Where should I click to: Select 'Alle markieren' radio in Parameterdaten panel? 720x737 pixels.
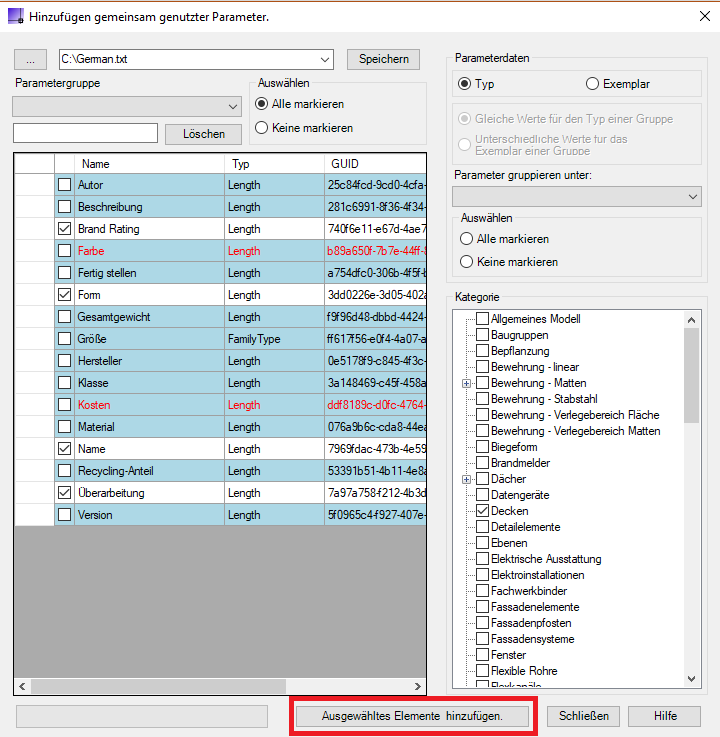tap(466, 239)
